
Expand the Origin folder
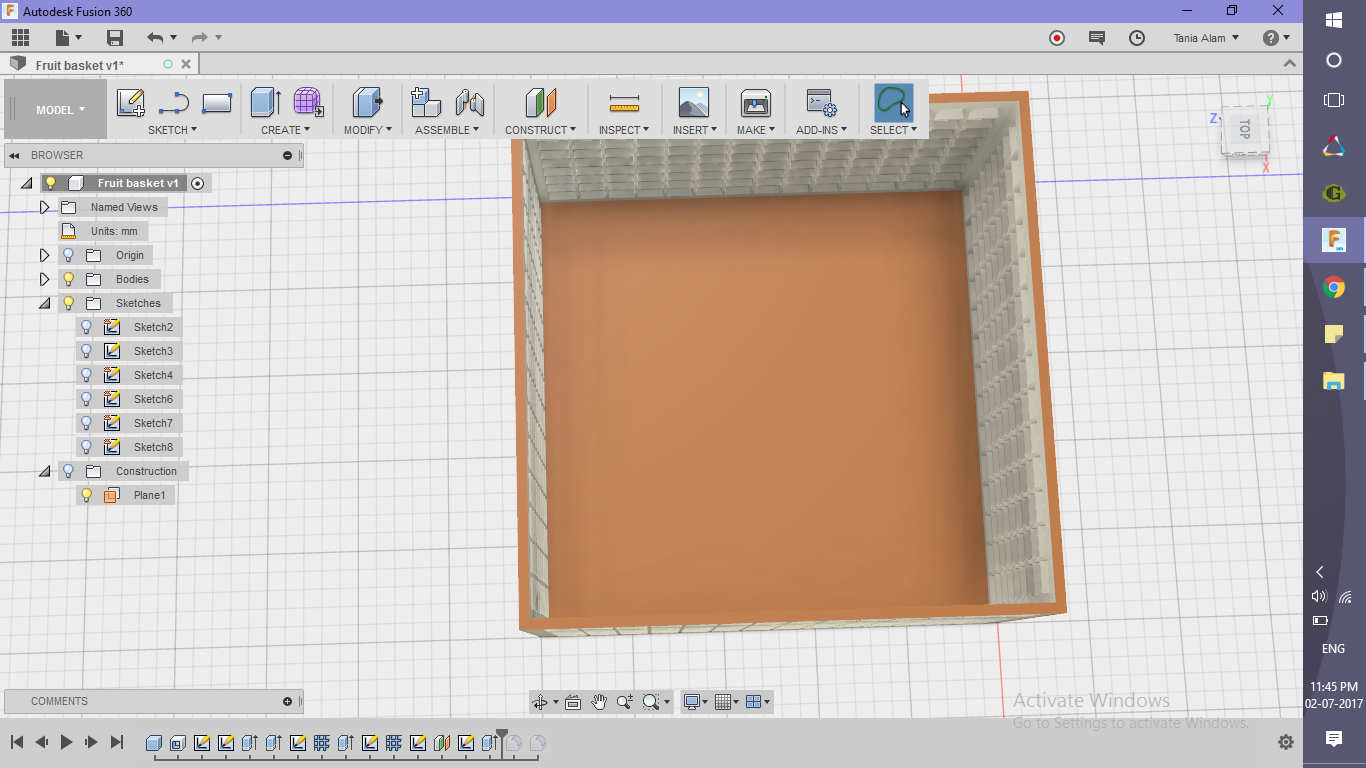(44, 255)
